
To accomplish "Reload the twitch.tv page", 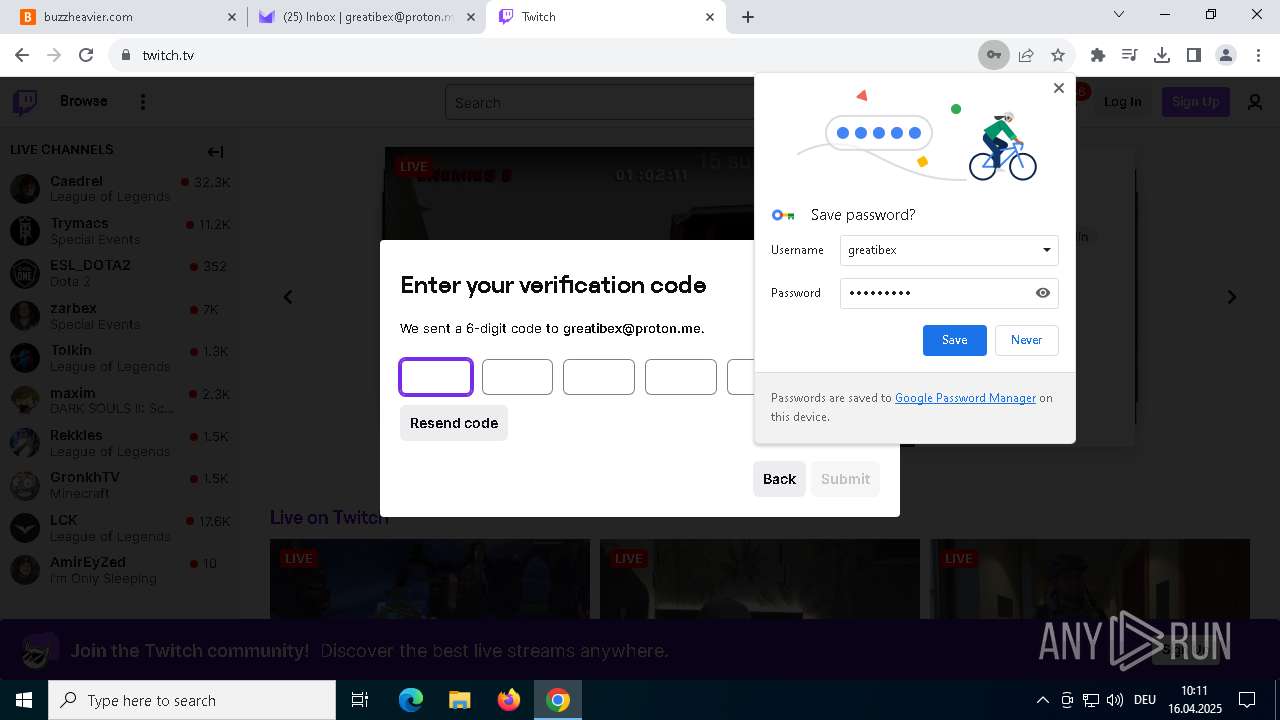I will click(x=86, y=55).
